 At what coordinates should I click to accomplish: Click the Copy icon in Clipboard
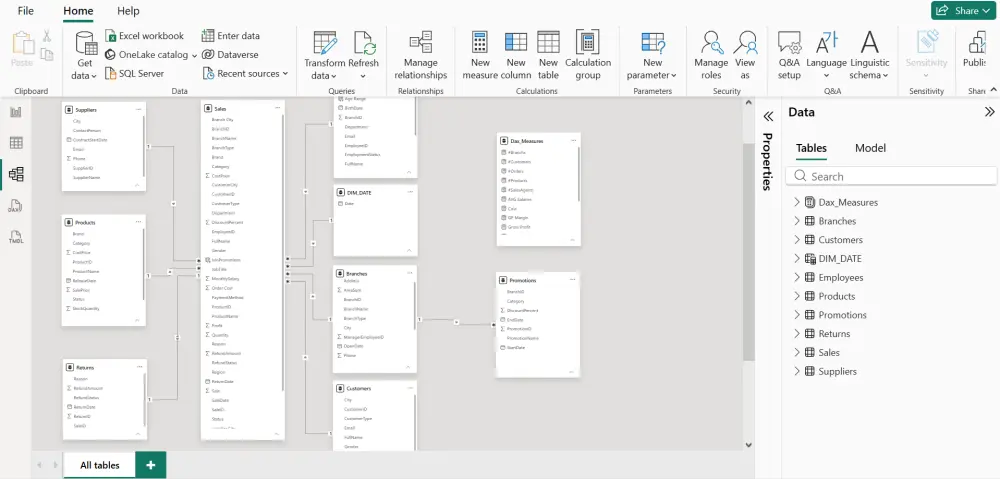click(x=47, y=55)
